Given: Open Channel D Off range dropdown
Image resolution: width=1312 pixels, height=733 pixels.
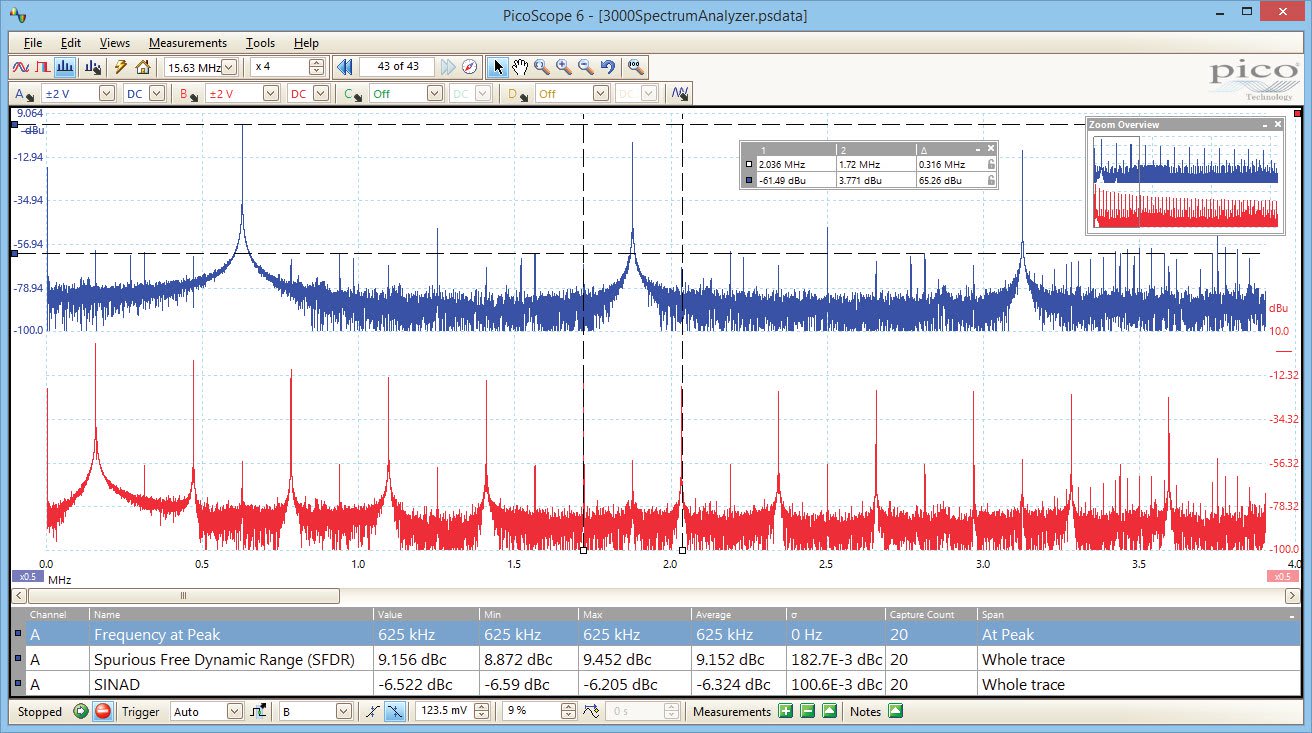Looking at the screenshot, I should 600,94.
